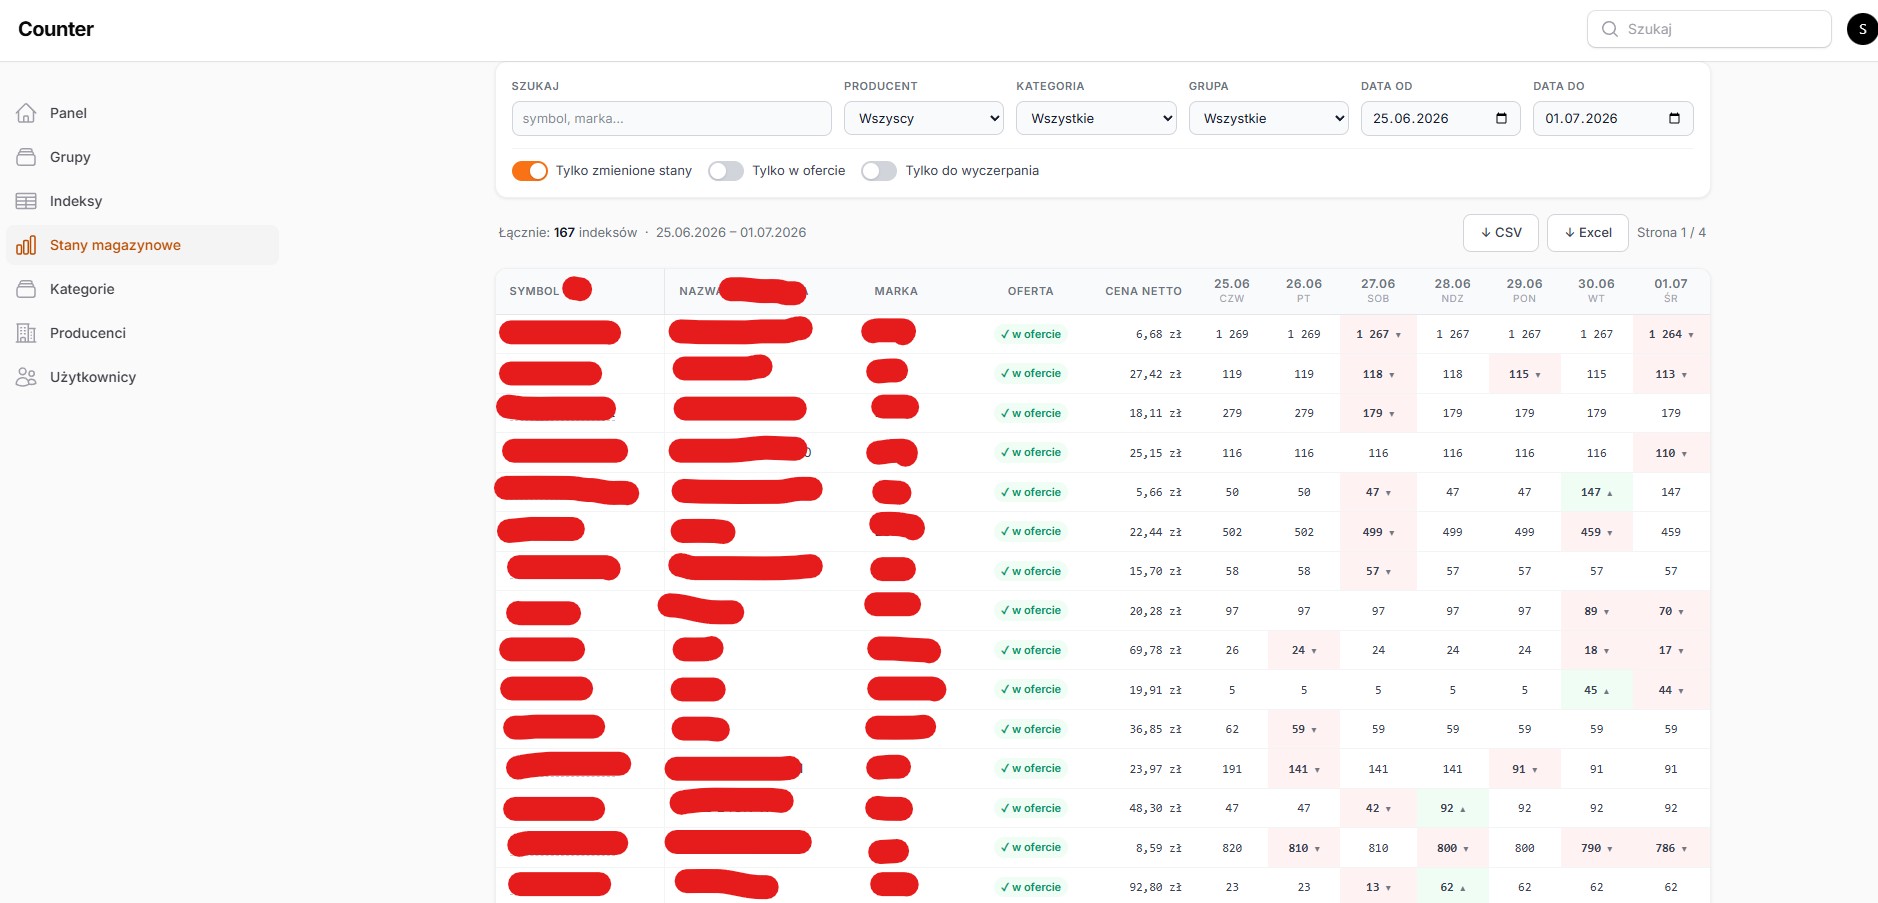Download the Excel export
Viewport: 1878px width, 903px height.
pyautogui.click(x=1588, y=232)
